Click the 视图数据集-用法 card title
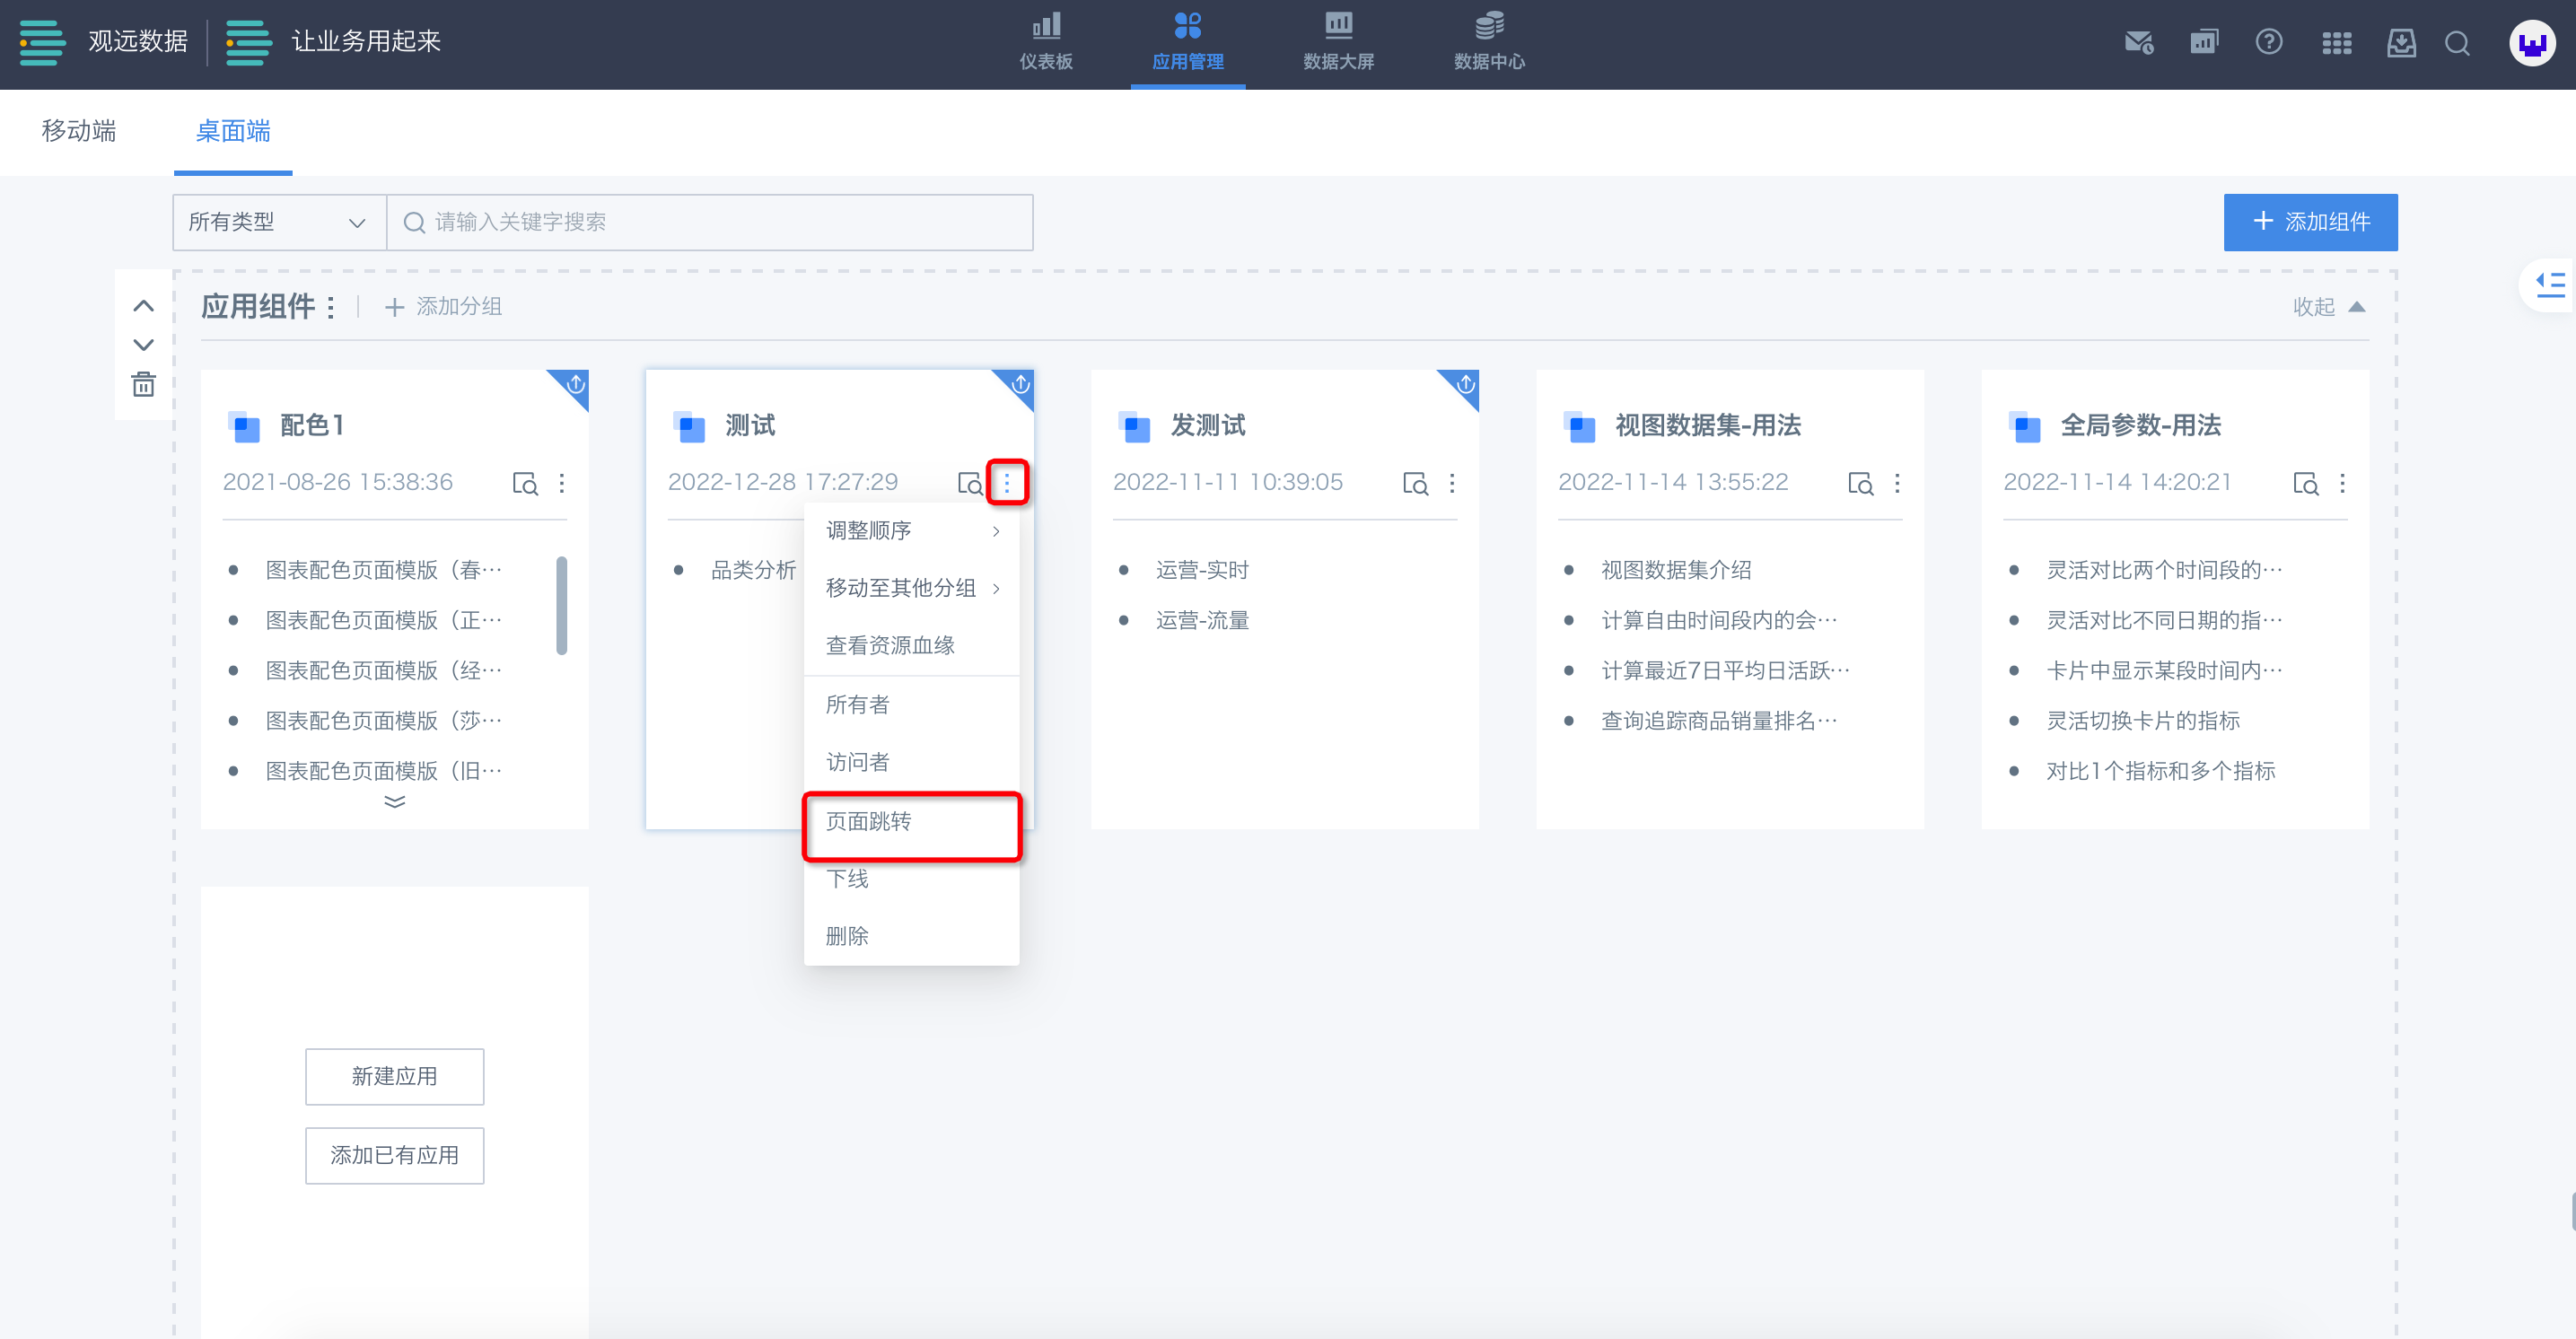The height and width of the screenshot is (1339, 2576). [x=1708, y=426]
